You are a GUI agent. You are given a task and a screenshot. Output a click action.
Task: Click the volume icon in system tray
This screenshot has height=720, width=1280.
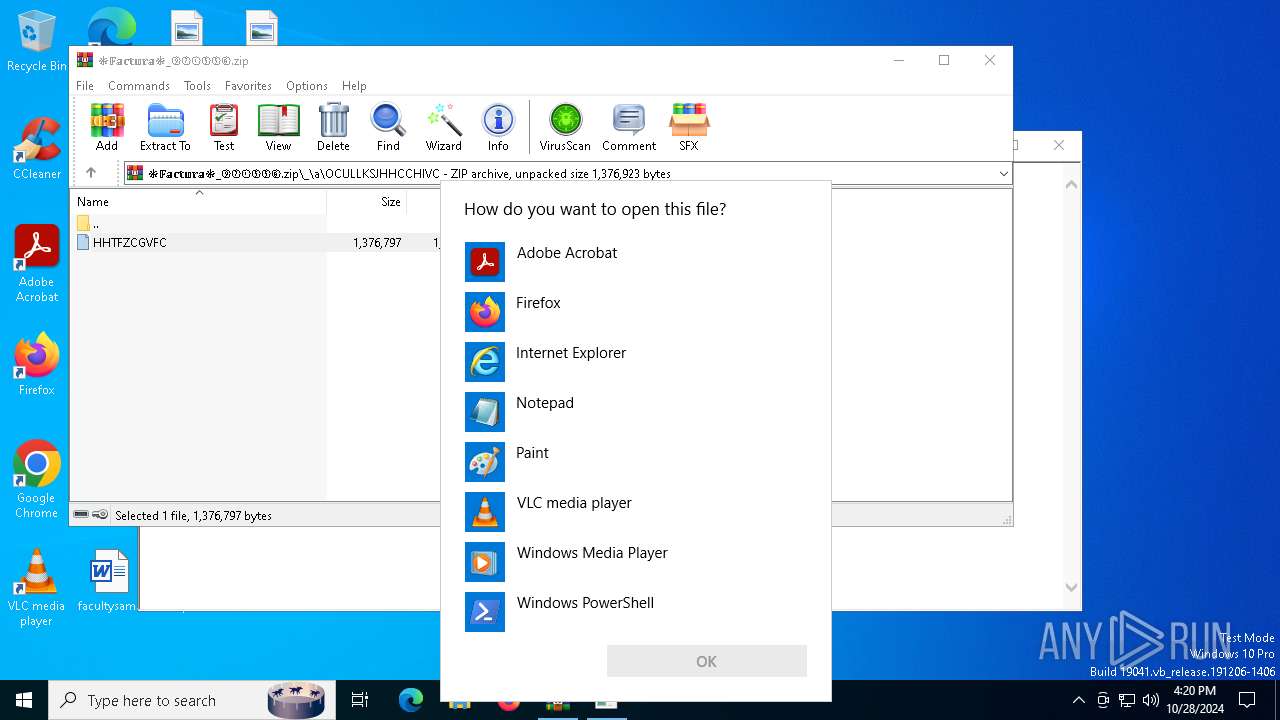click(x=1150, y=700)
